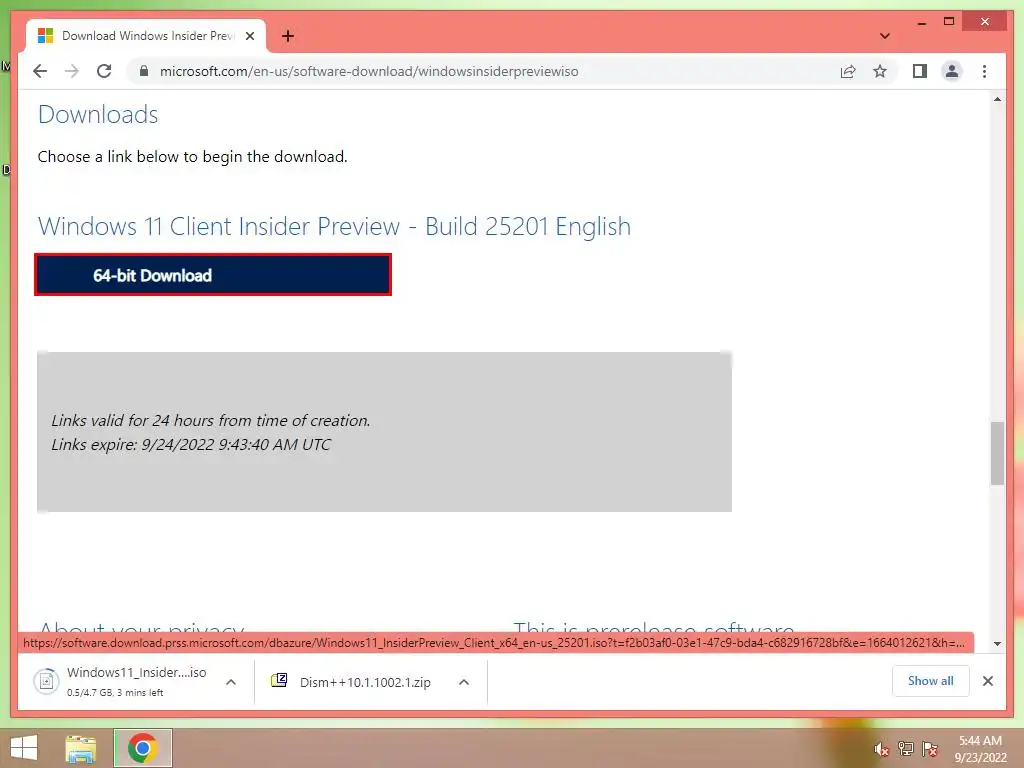Click the Dism++ zip file icon
This screenshot has height=768, width=1024.
coord(279,680)
